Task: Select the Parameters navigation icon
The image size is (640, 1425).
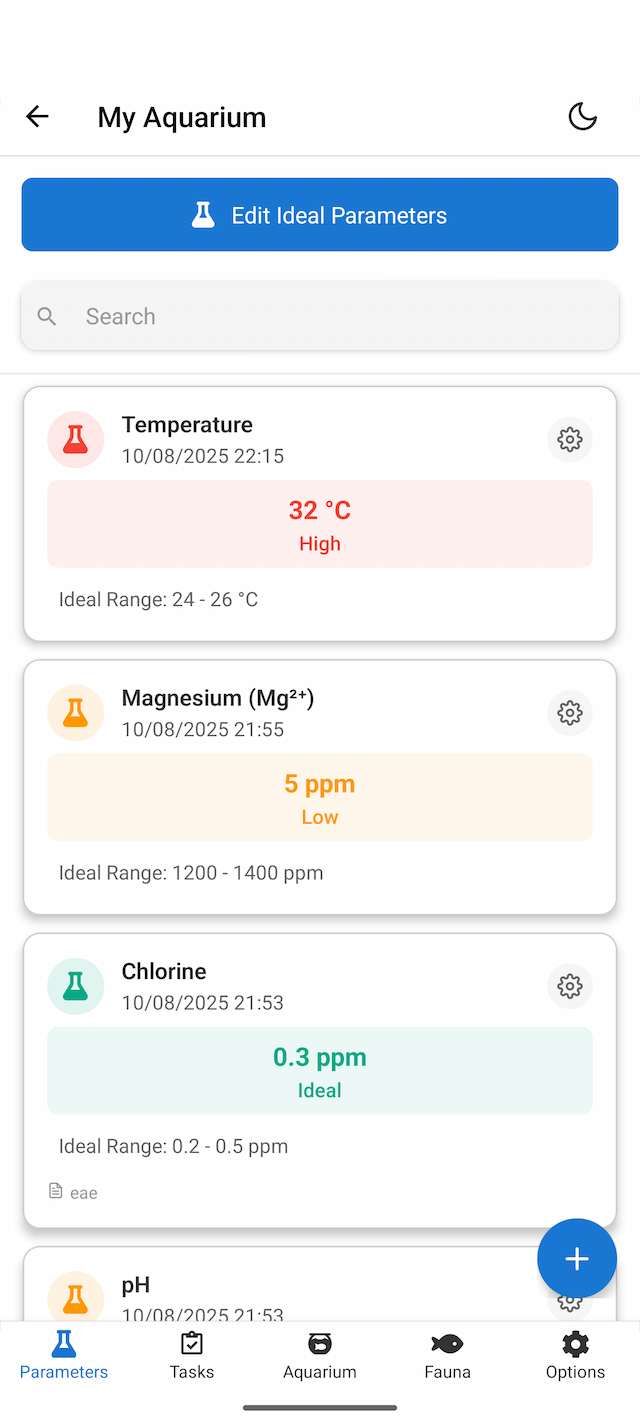Action: (x=63, y=1345)
